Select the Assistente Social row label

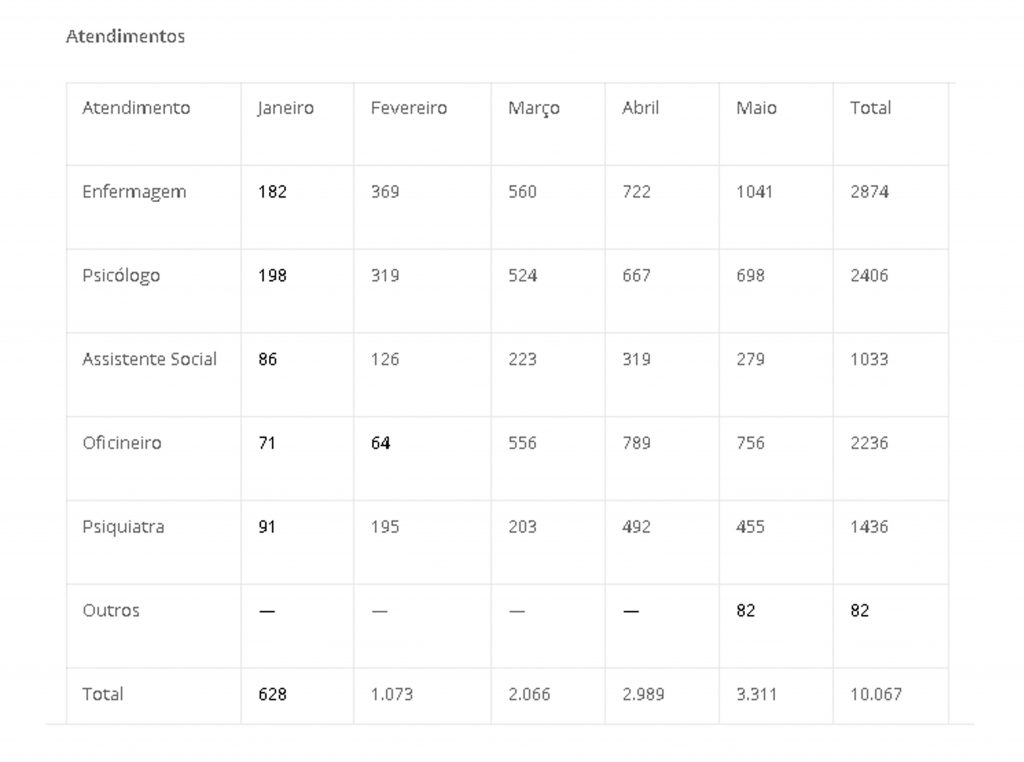click(149, 359)
